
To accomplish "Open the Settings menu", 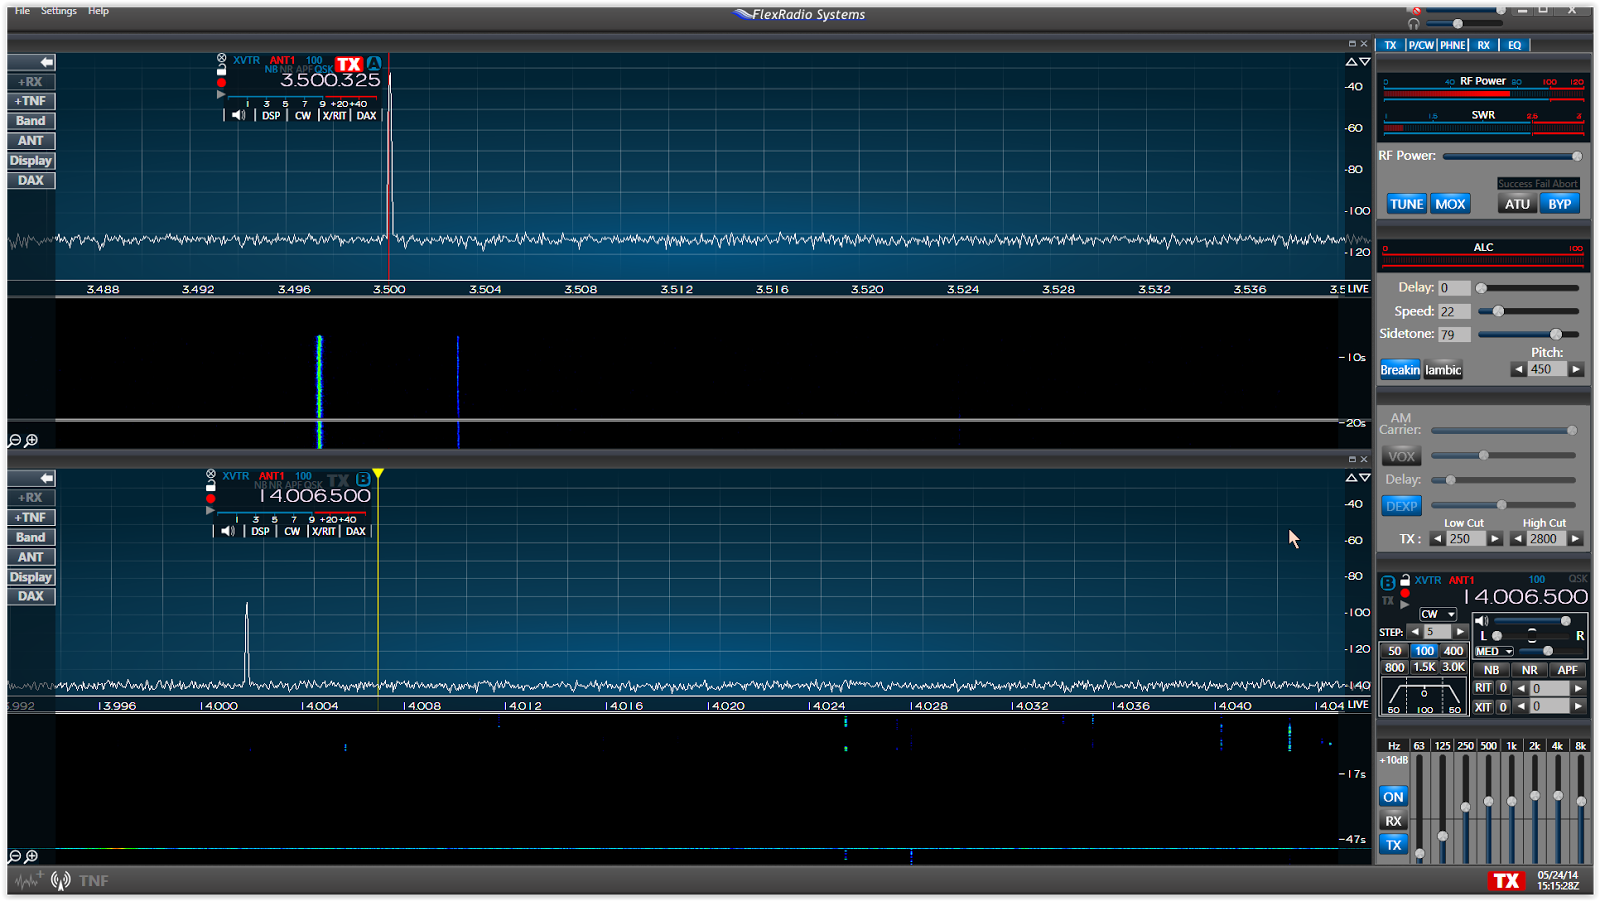I will point(59,11).
